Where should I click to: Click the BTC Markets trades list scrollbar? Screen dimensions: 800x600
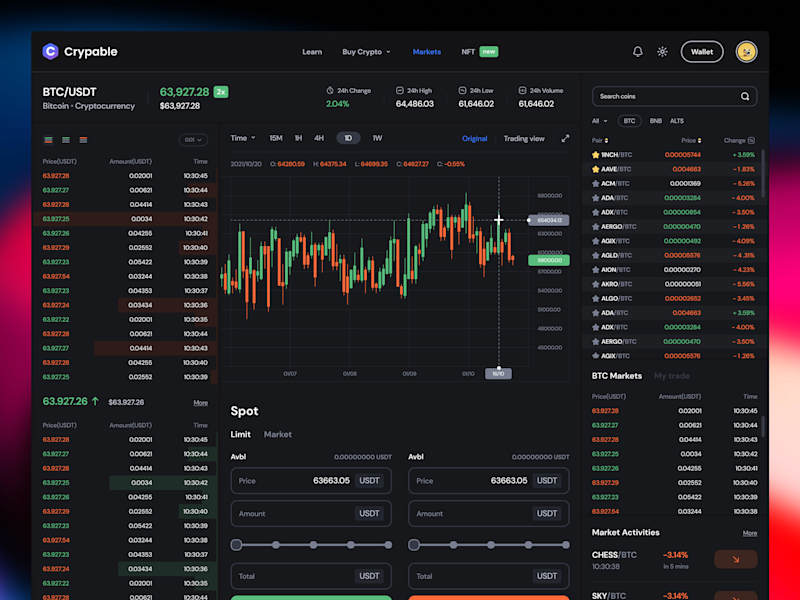[763, 427]
